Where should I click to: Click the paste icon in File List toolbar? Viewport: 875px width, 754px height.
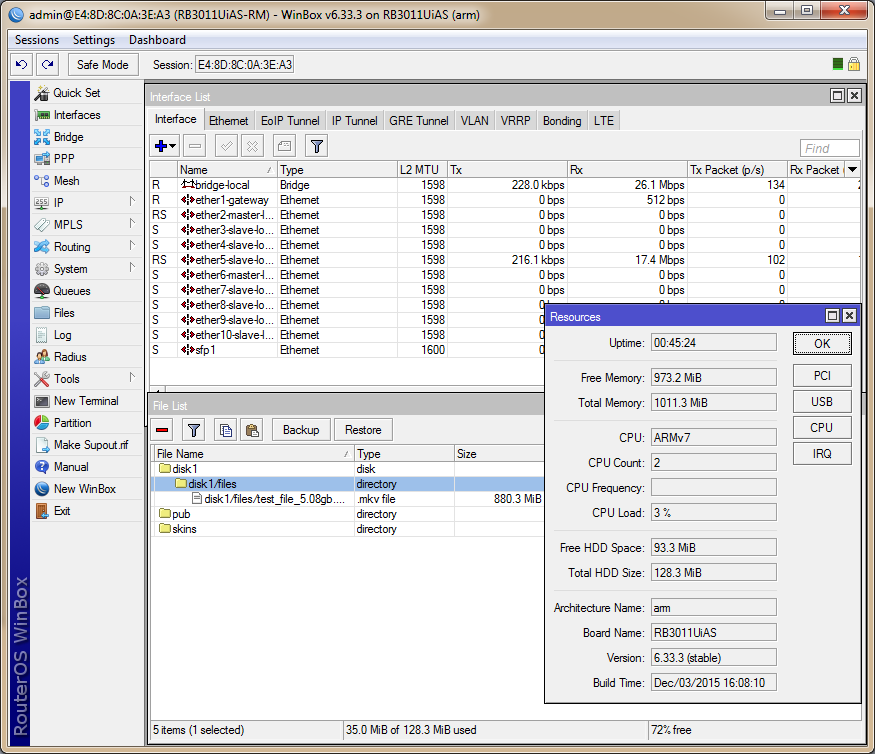tap(252, 430)
